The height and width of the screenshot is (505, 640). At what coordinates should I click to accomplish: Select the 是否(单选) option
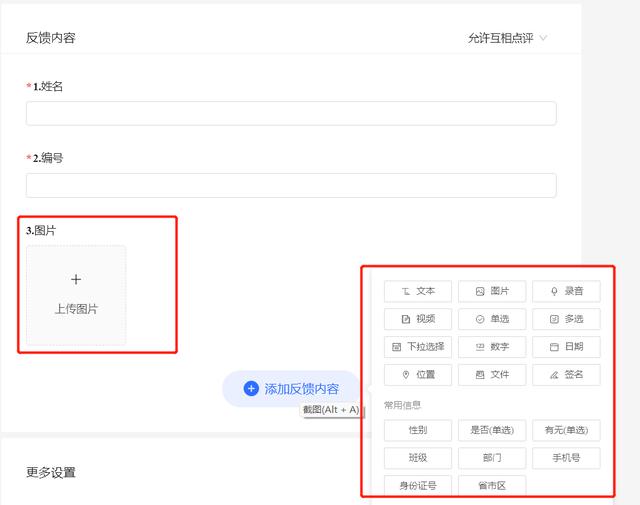pos(492,430)
